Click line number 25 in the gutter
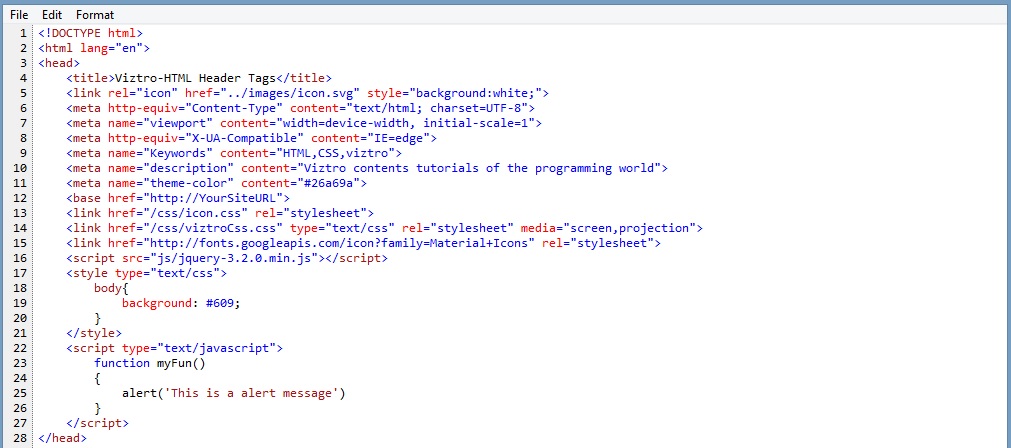1011x448 pixels. pyautogui.click(x=20, y=393)
